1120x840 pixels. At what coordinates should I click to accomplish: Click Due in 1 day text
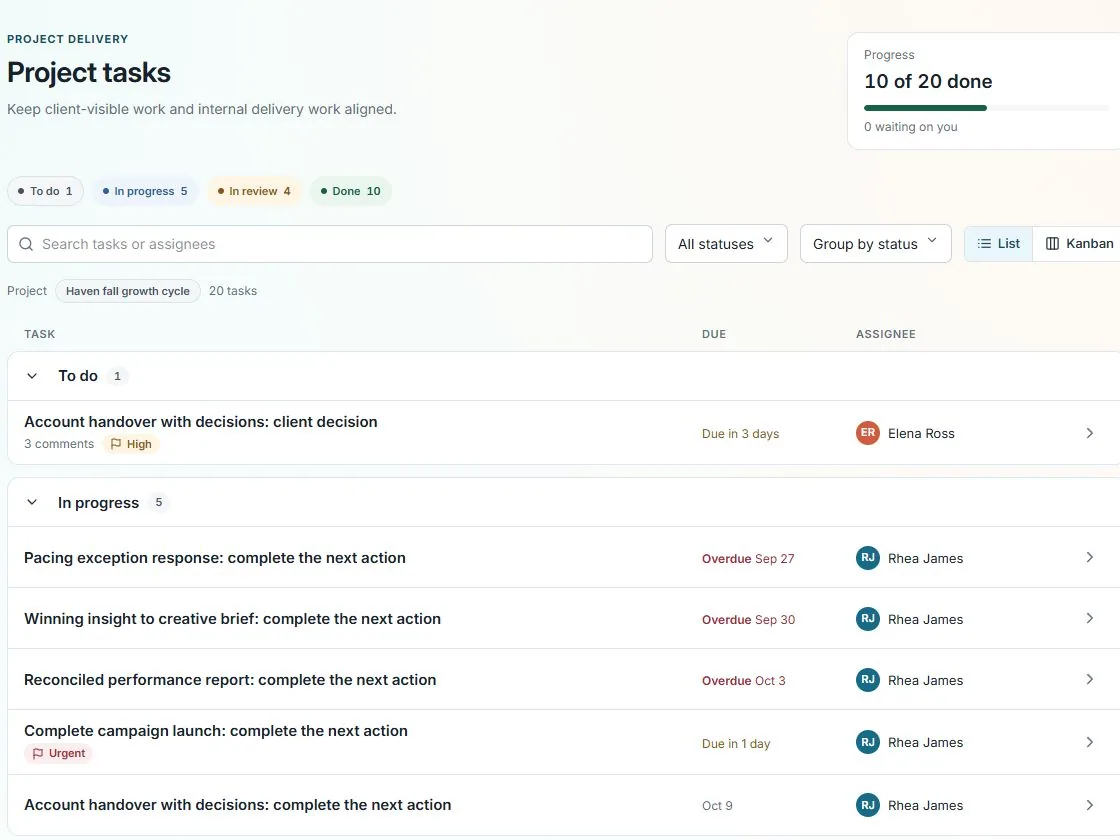[736, 744]
